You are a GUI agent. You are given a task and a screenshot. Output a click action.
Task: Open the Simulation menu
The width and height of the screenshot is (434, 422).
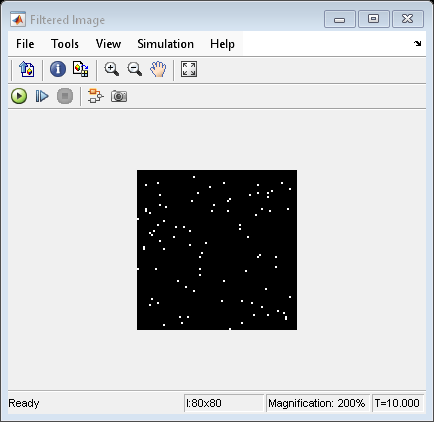[165, 44]
